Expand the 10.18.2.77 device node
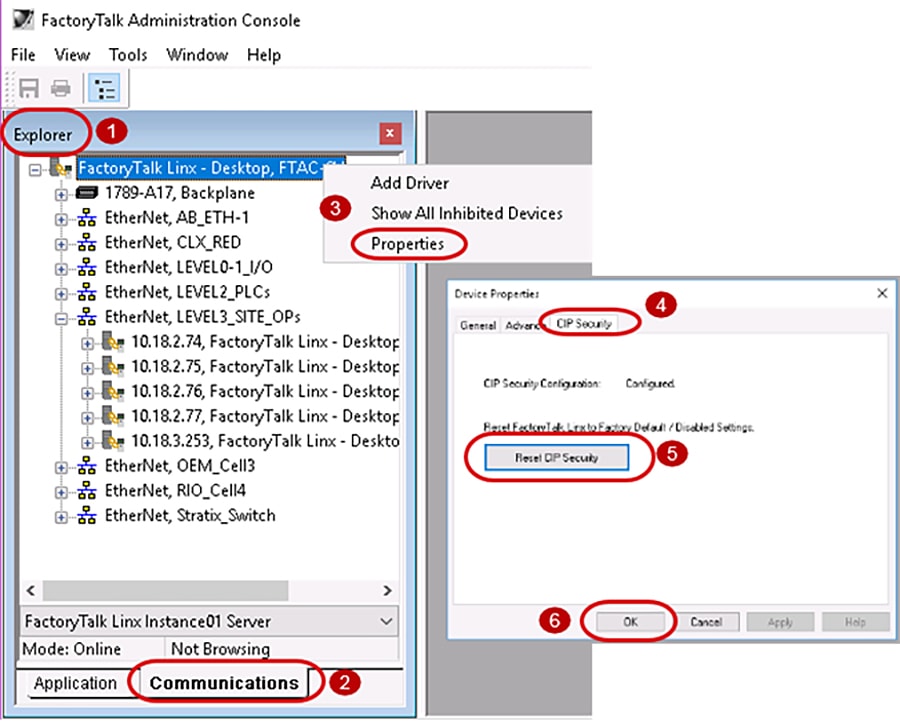Viewport: 900px width, 721px height. tap(87, 418)
